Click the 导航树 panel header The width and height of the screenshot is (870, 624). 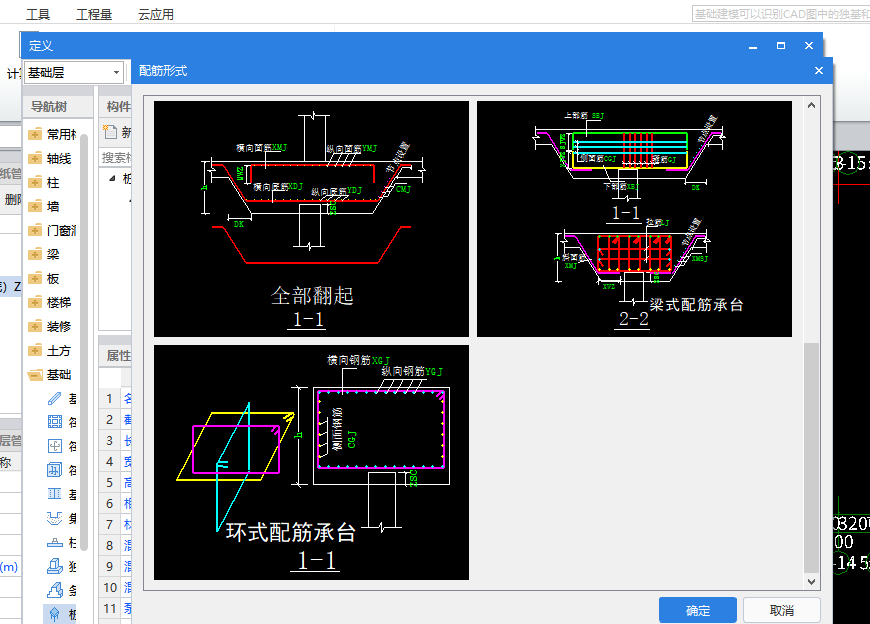(x=58, y=106)
